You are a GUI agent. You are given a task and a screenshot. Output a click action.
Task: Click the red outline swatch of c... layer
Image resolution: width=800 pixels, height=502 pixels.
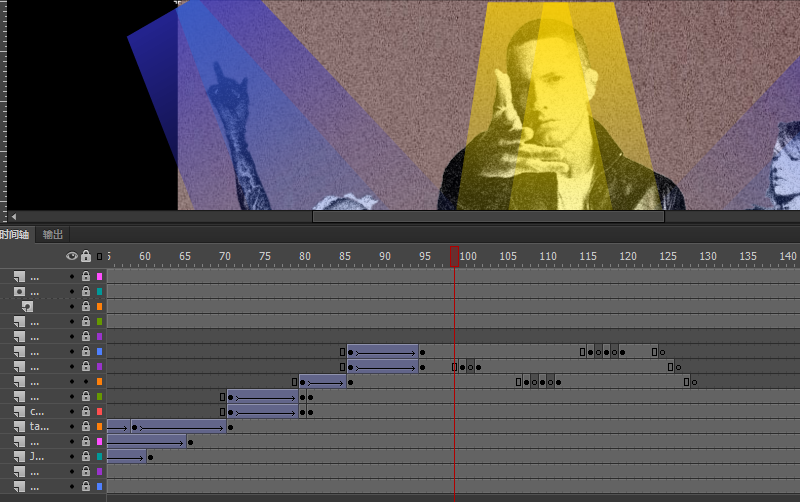[99, 411]
